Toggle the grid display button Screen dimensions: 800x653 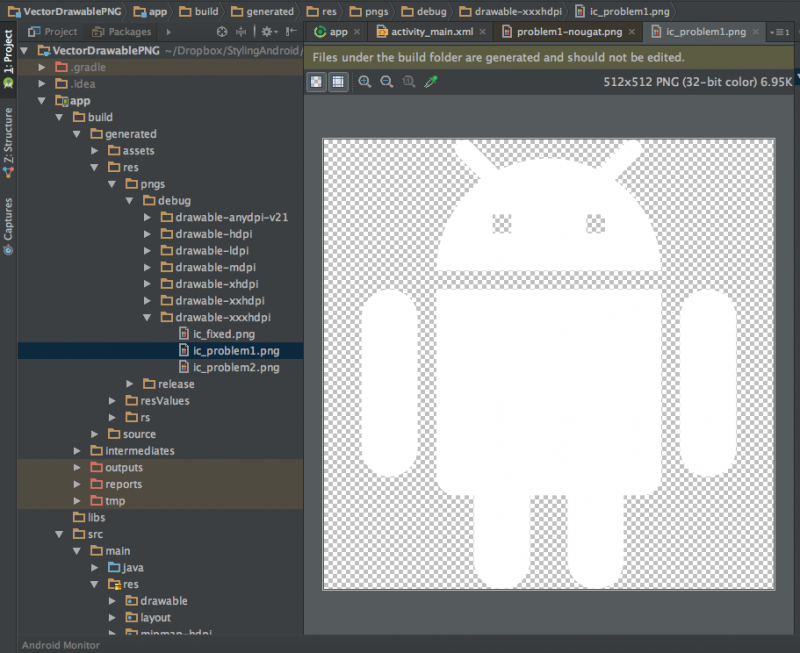point(338,82)
